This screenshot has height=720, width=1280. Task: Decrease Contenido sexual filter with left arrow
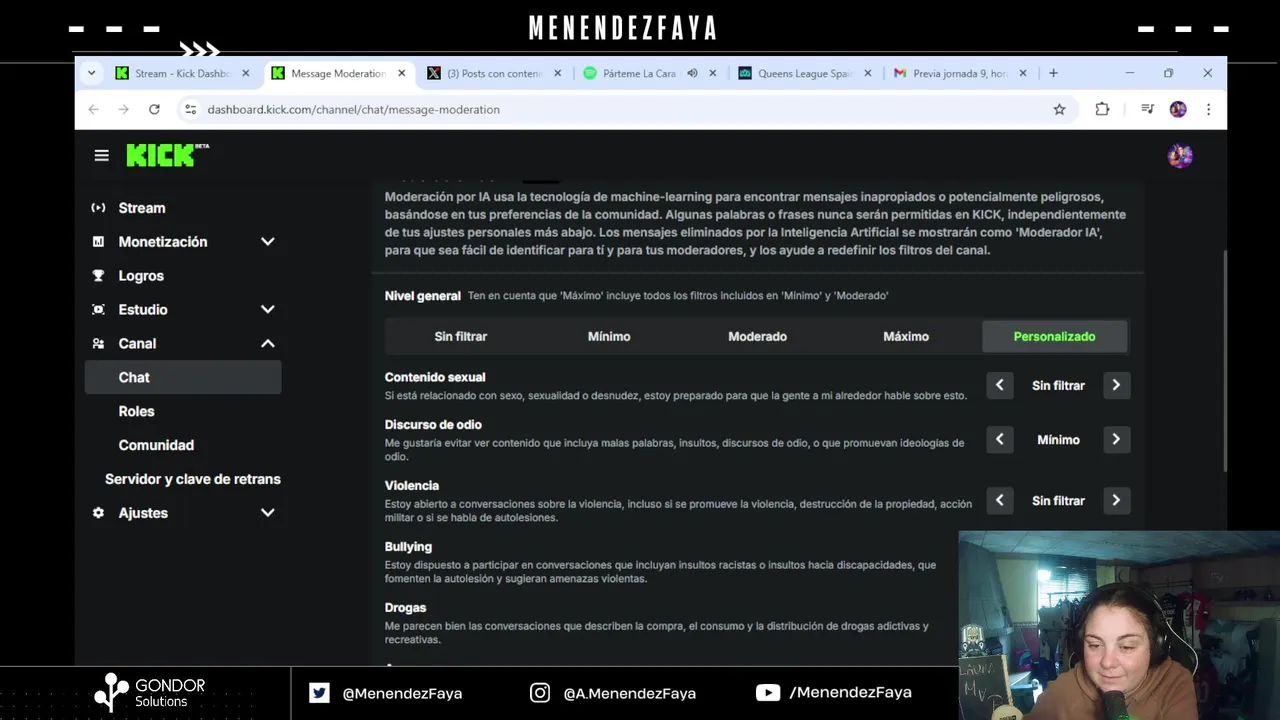(x=1000, y=385)
